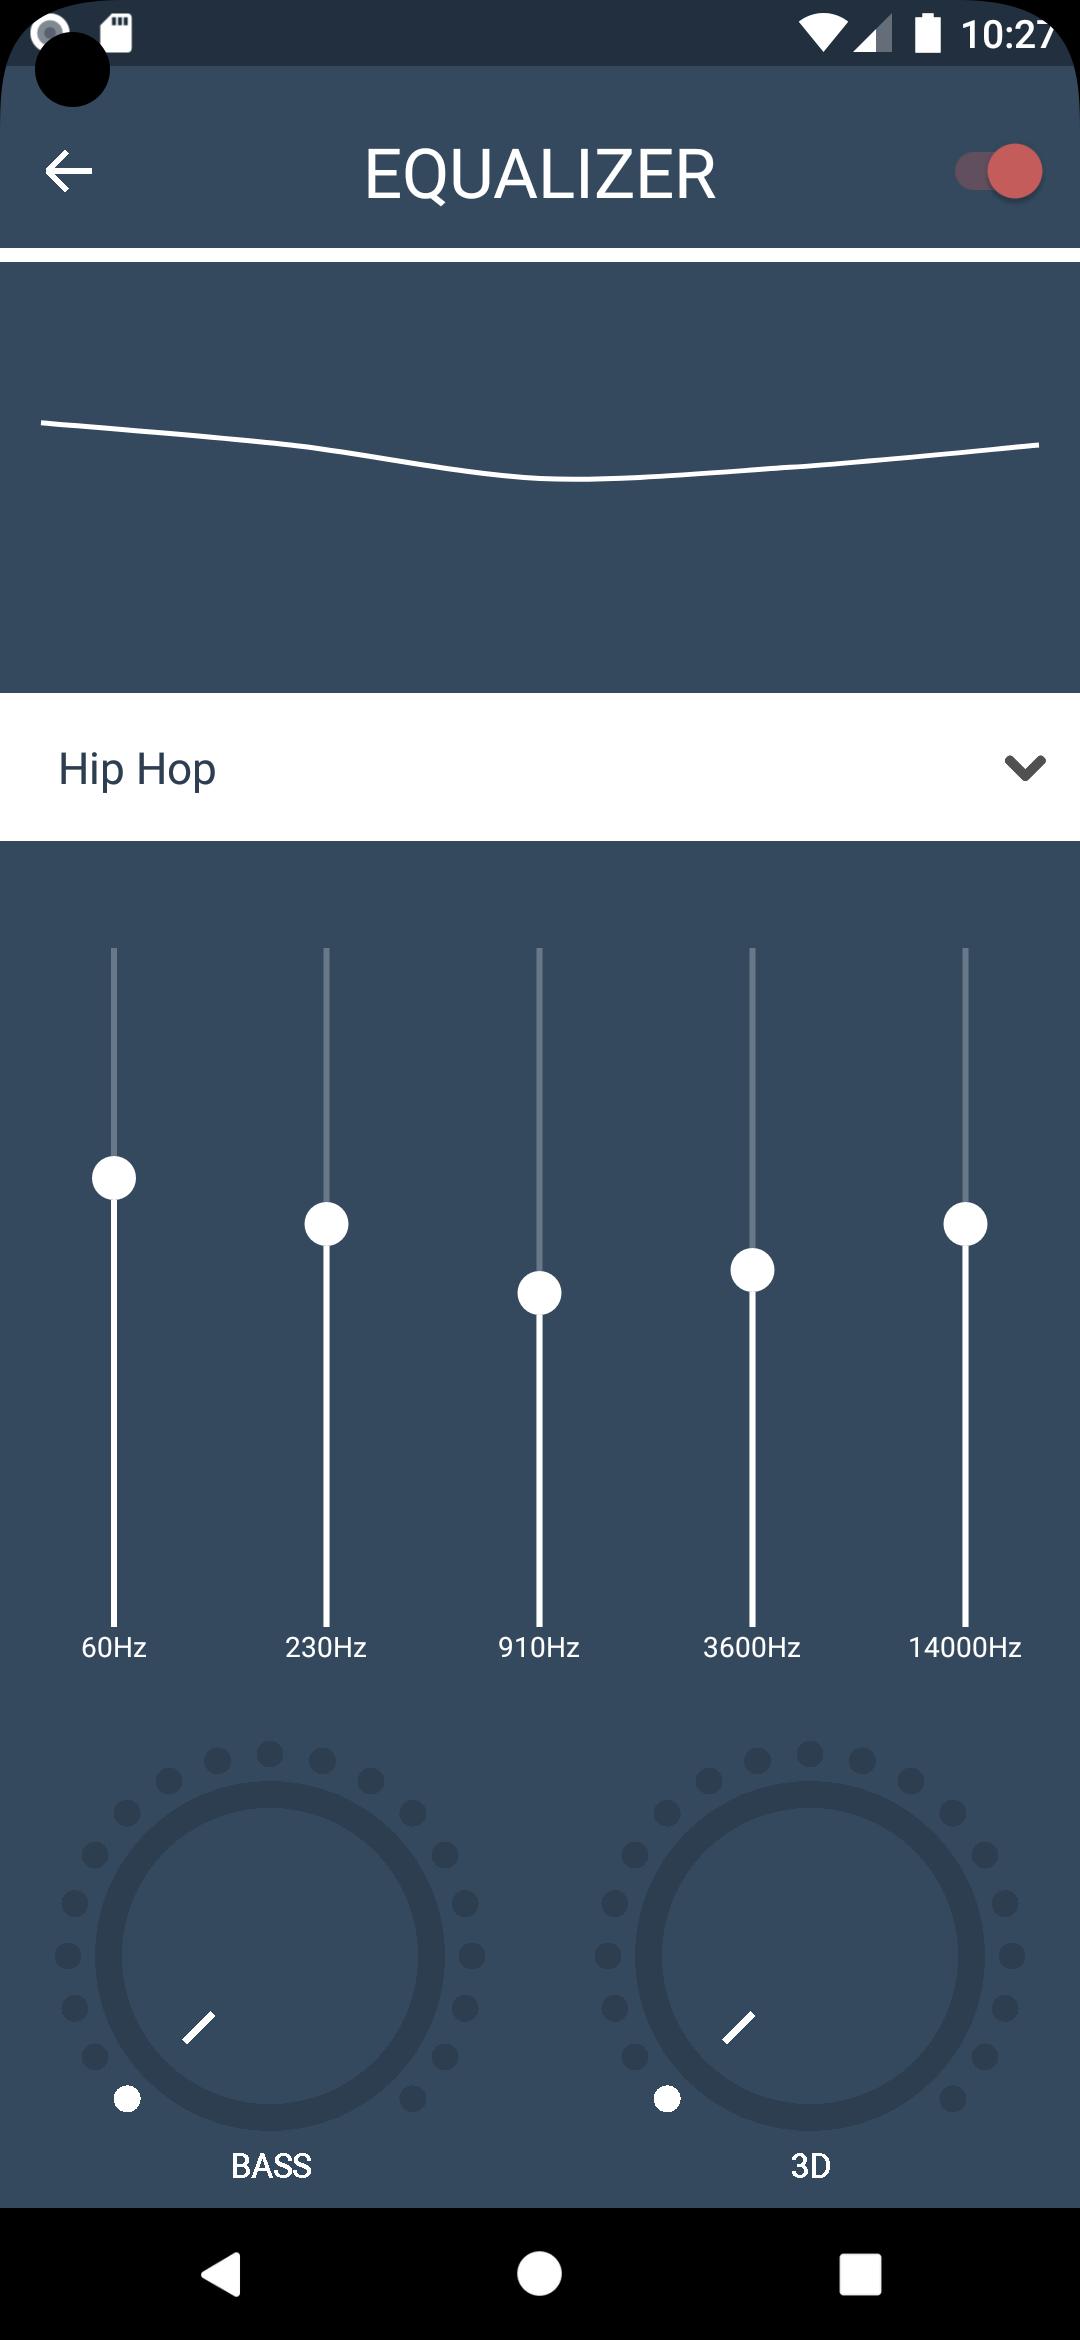Click the 230Hz slider handle

pos(326,1224)
